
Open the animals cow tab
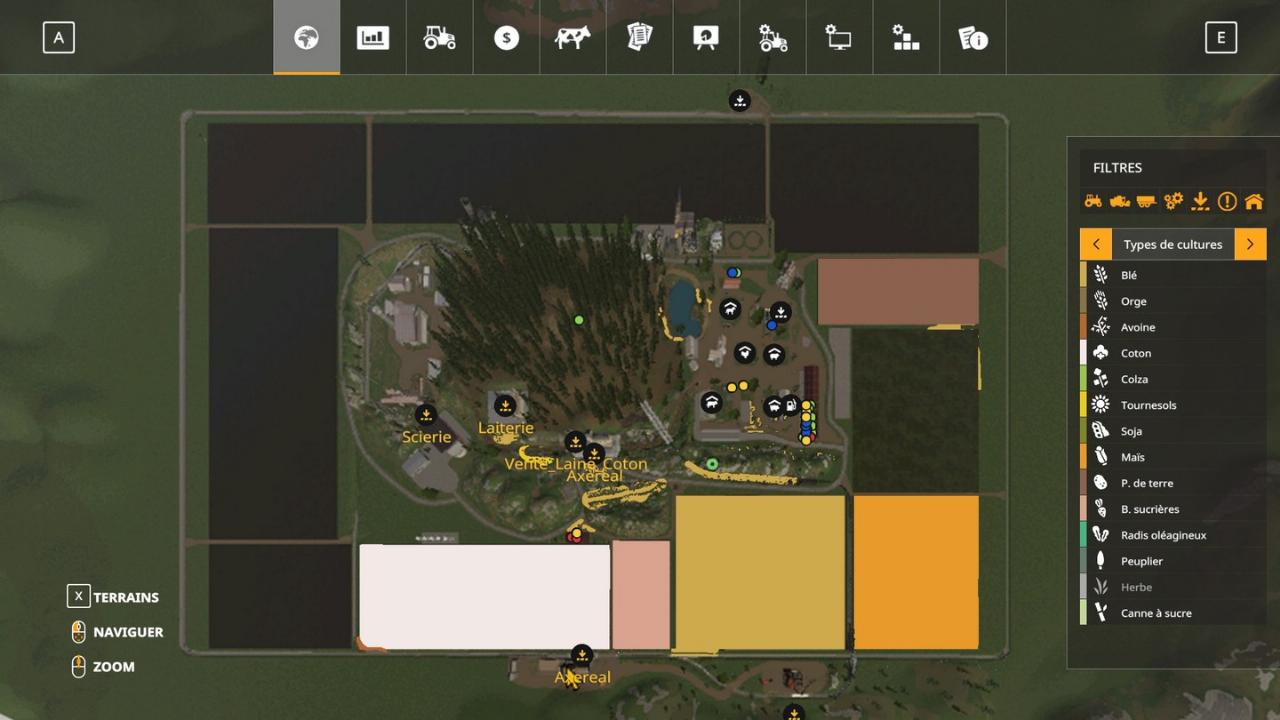pyautogui.click(x=573, y=38)
